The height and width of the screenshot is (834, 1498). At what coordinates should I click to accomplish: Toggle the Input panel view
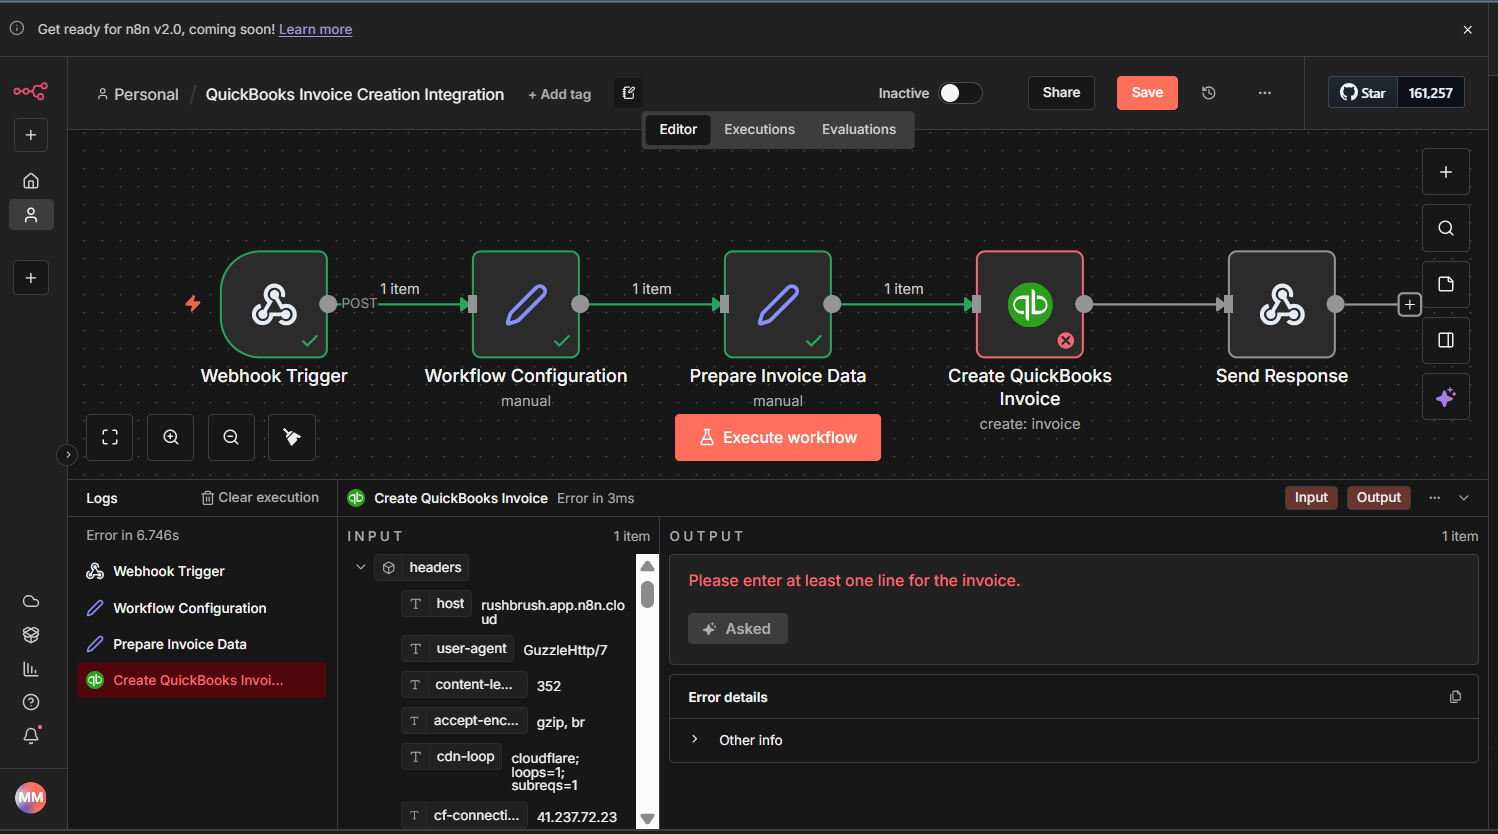click(x=1310, y=498)
